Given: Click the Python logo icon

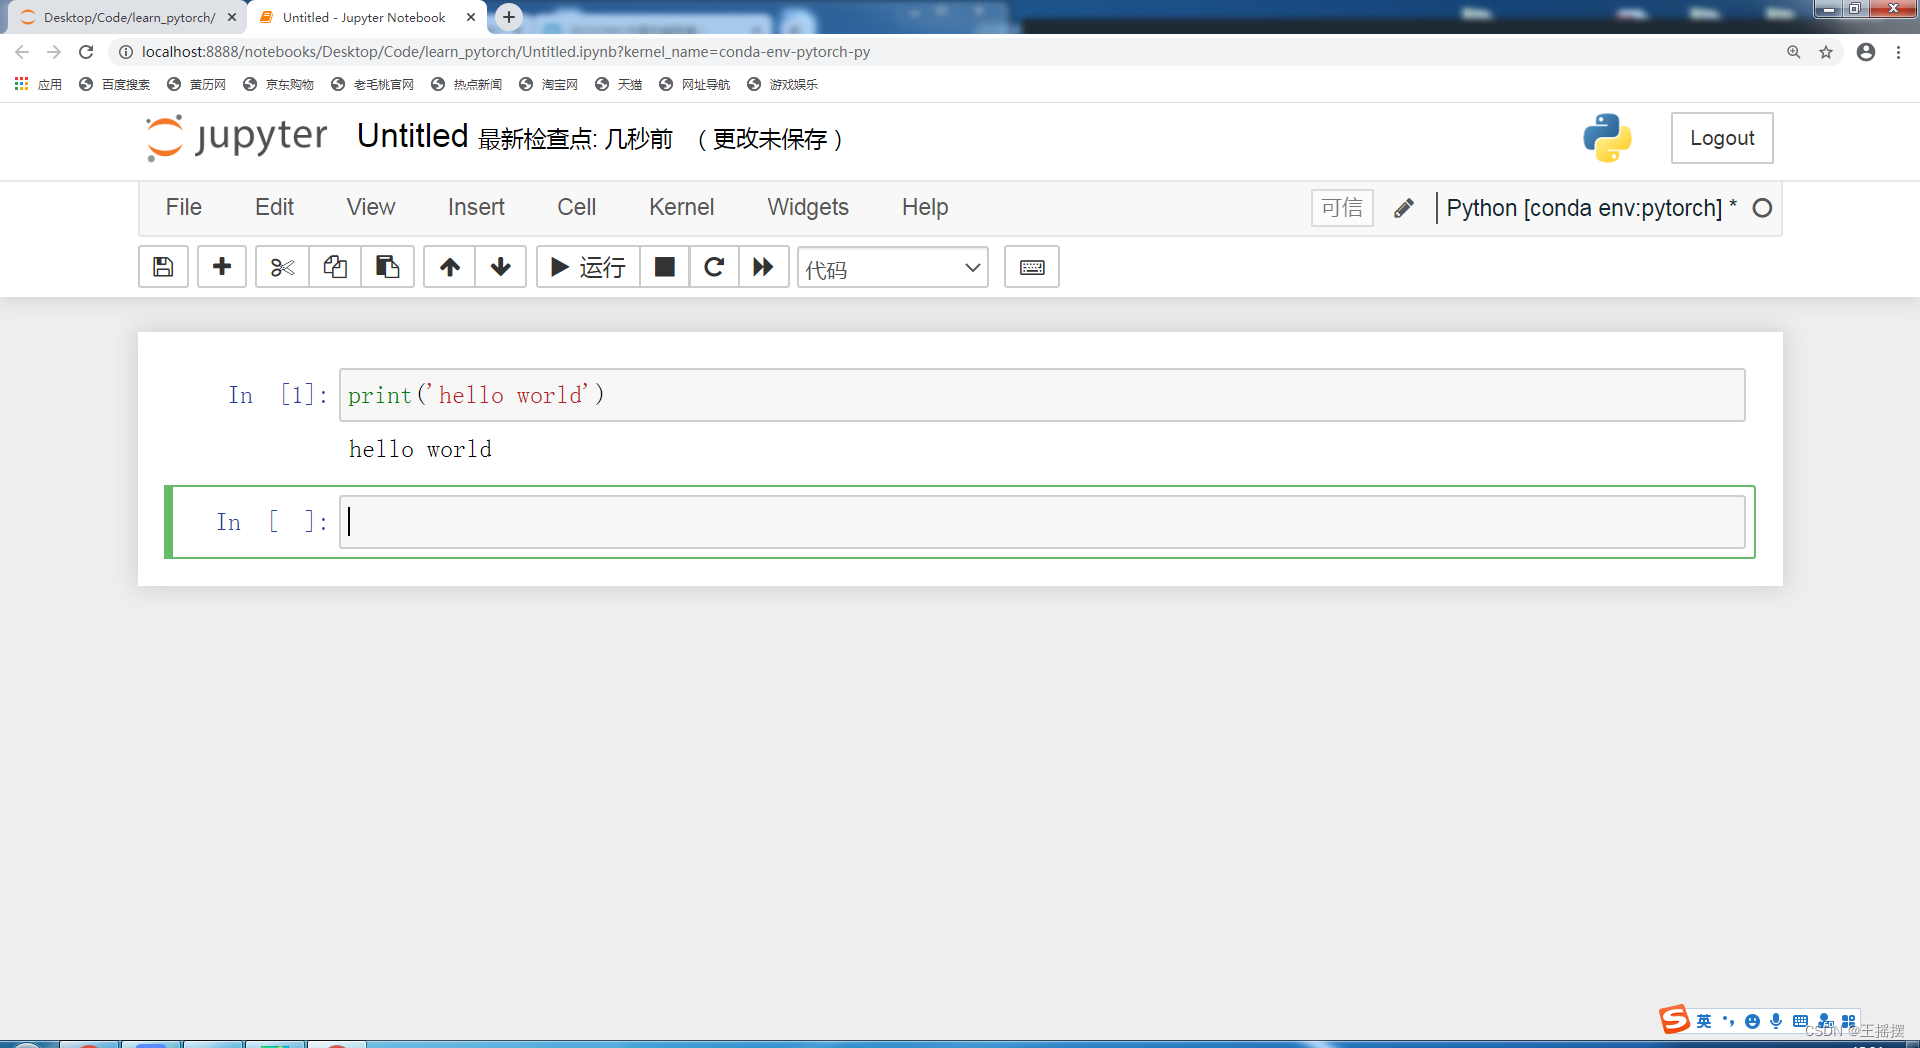Looking at the screenshot, I should click(x=1607, y=138).
